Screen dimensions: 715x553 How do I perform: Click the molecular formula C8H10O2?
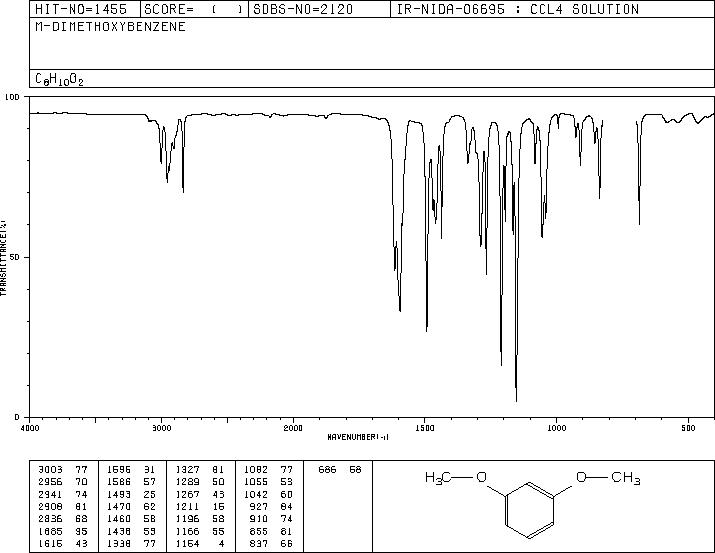(59, 80)
